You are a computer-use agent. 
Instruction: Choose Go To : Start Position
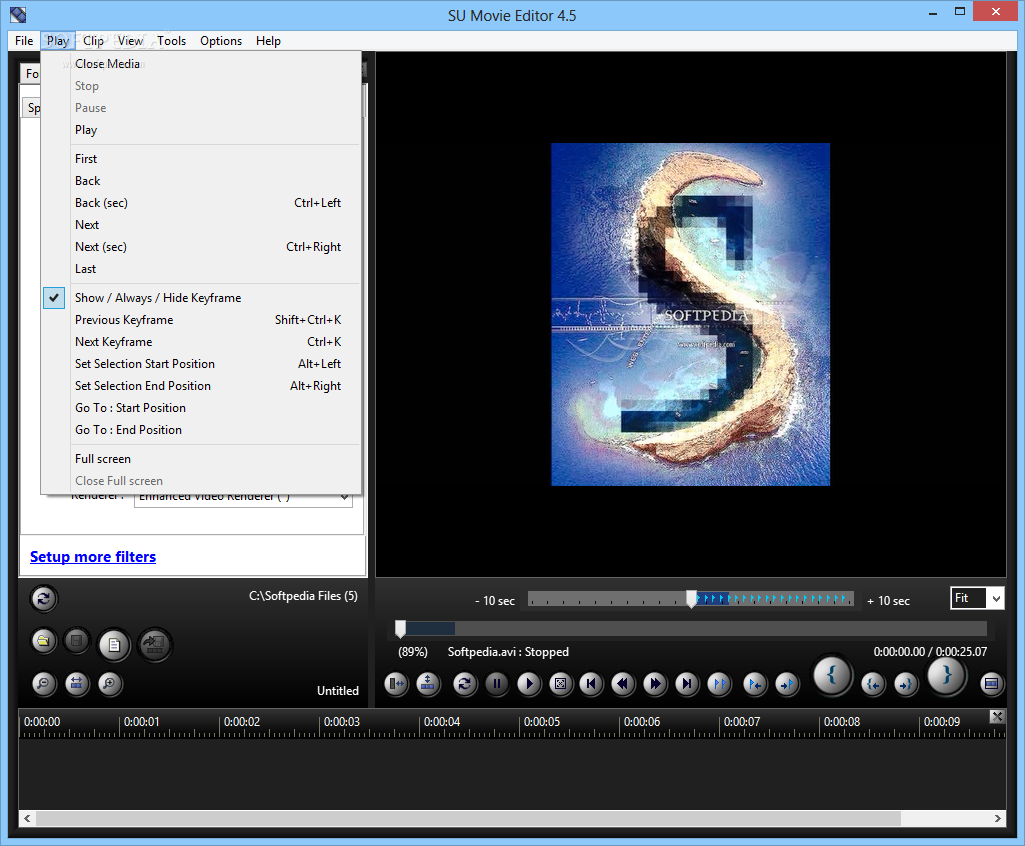(201, 407)
